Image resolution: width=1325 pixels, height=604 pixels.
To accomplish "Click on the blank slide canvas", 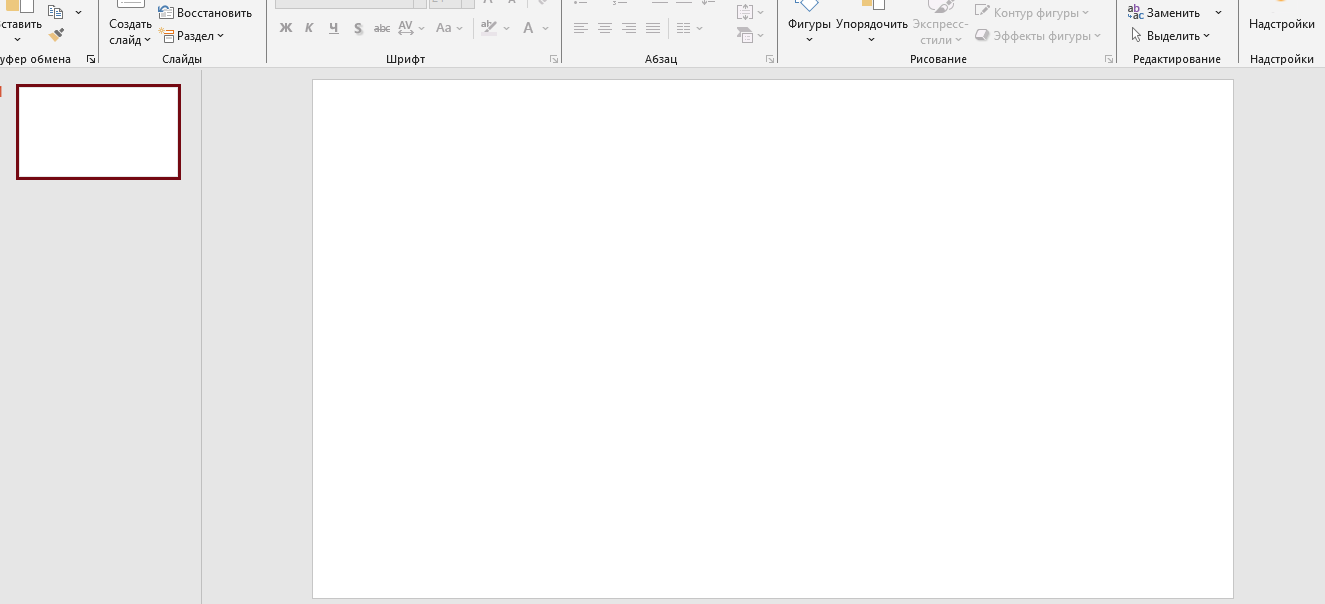I will point(772,338).
